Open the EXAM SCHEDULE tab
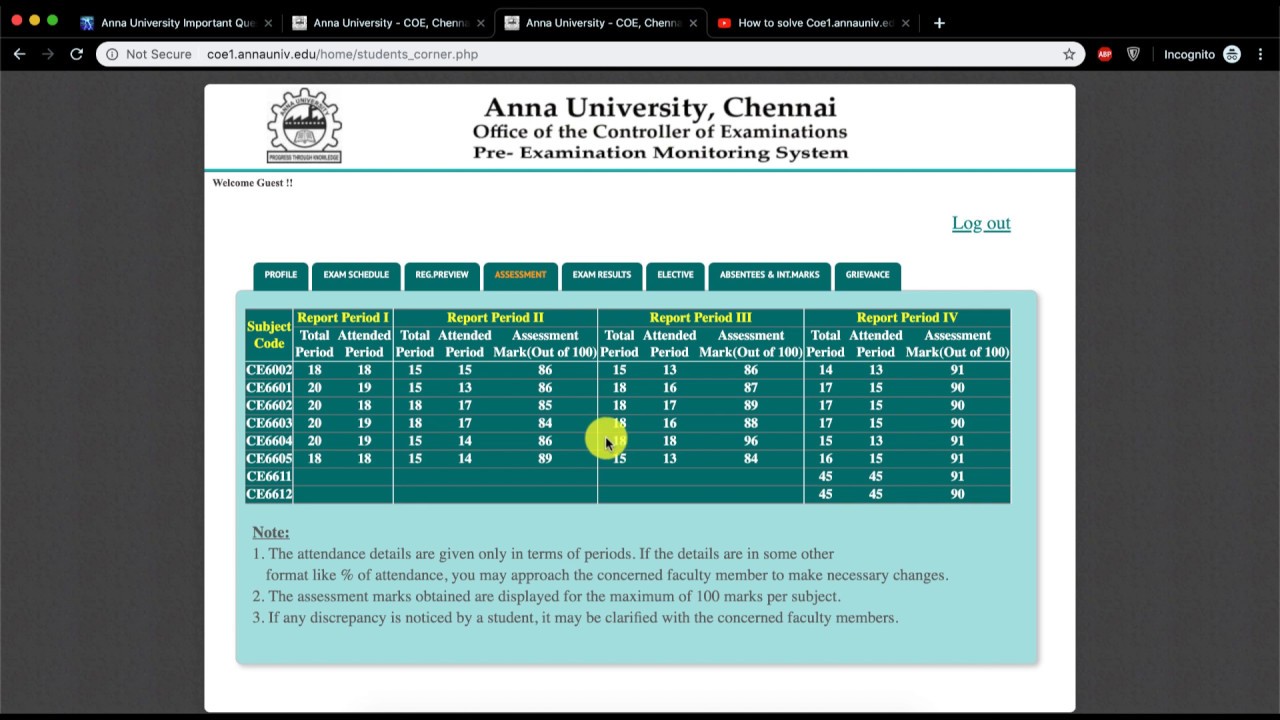The width and height of the screenshot is (1280, 720). click(356, 275)
